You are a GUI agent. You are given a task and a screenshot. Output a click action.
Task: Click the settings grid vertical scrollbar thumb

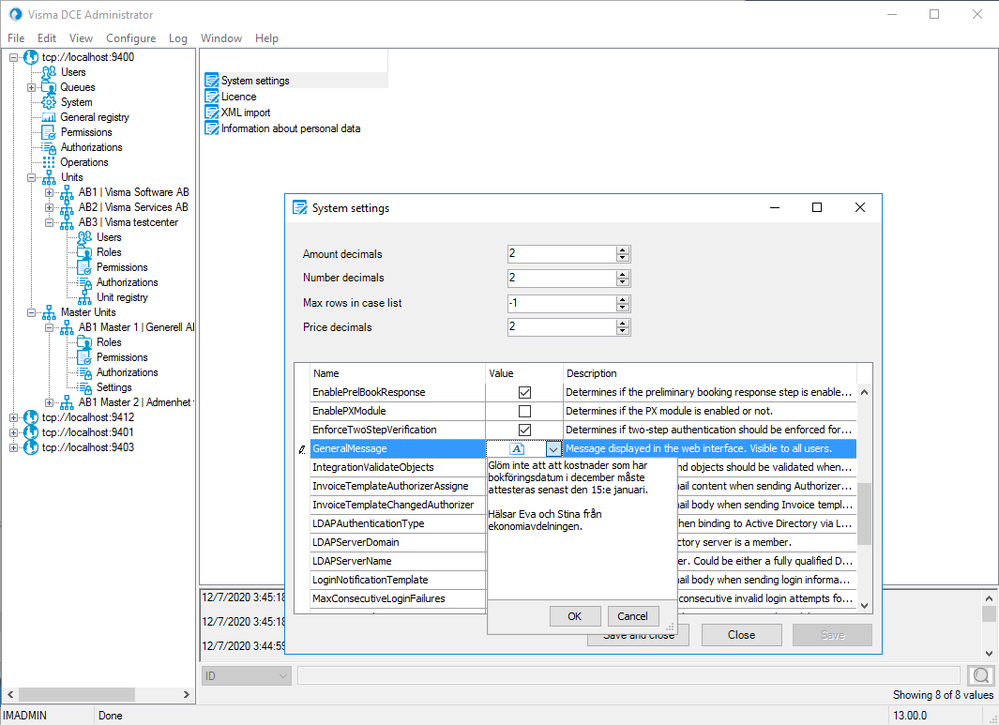(864, 513)
